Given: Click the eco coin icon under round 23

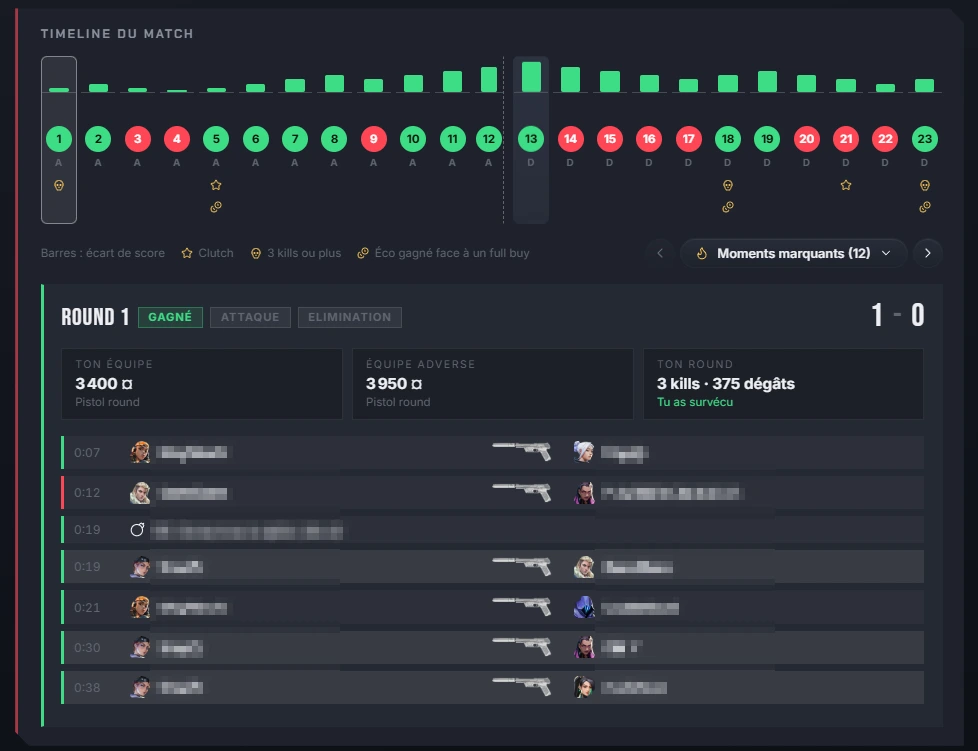Looking at the screenshot, I should (924, 206).
